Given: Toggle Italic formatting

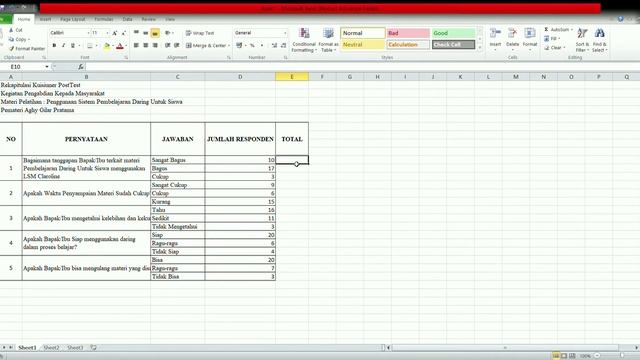Looking at the screenshot, I should (63, 46).
